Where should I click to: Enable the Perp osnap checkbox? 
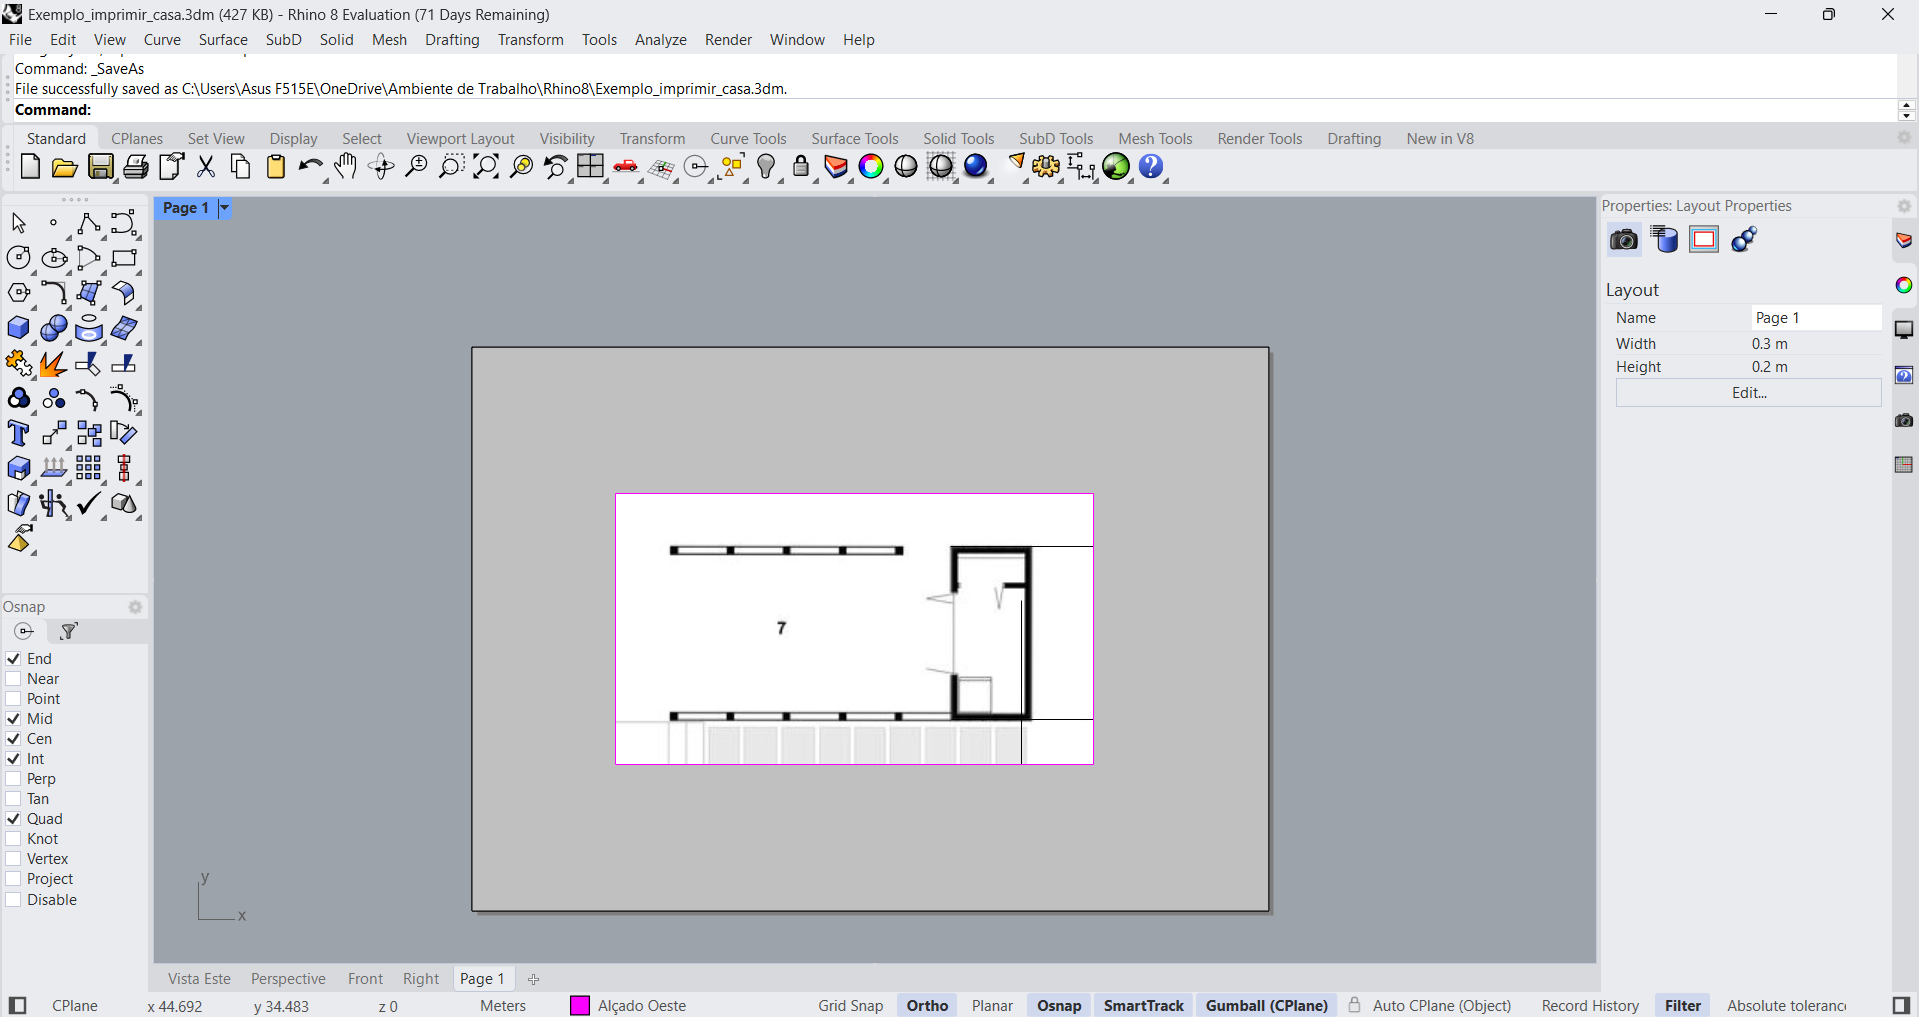pyautogui.click(x=14, y=779)
